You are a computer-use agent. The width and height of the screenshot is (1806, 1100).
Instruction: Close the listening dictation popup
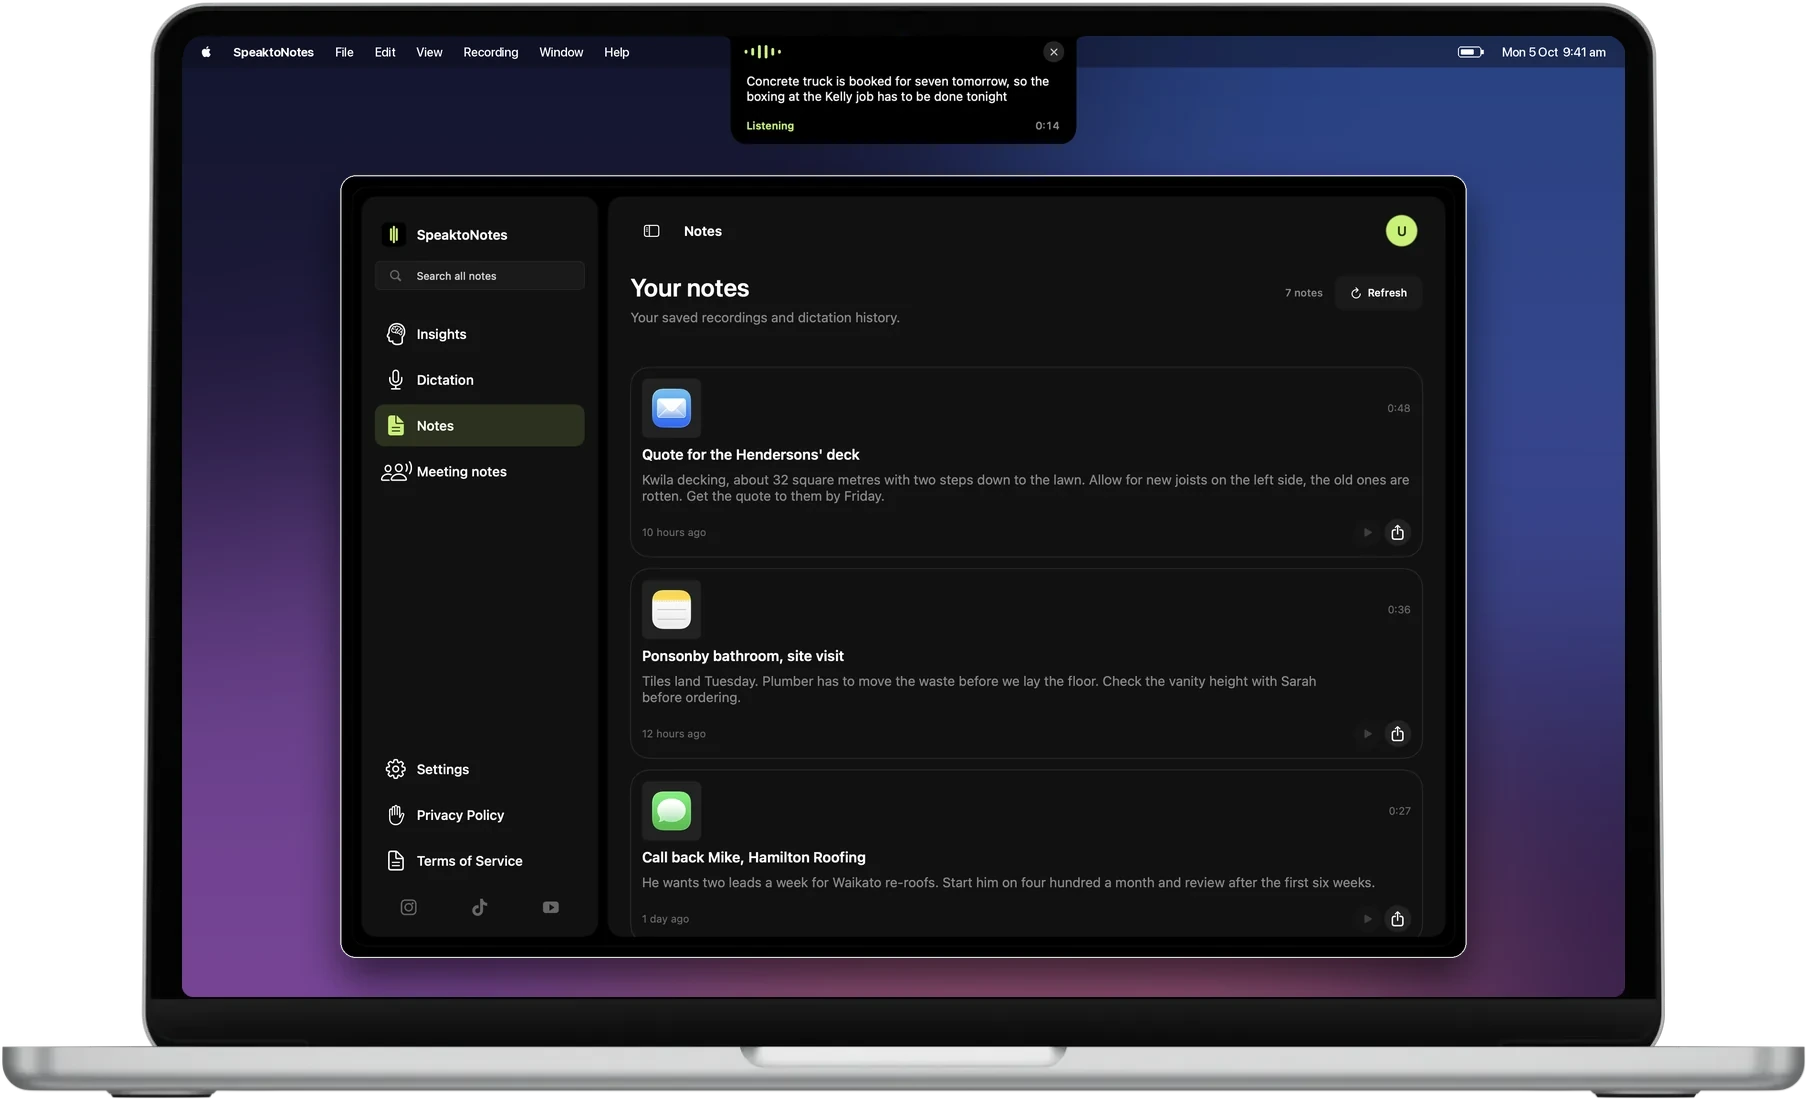click(1053, 52)
